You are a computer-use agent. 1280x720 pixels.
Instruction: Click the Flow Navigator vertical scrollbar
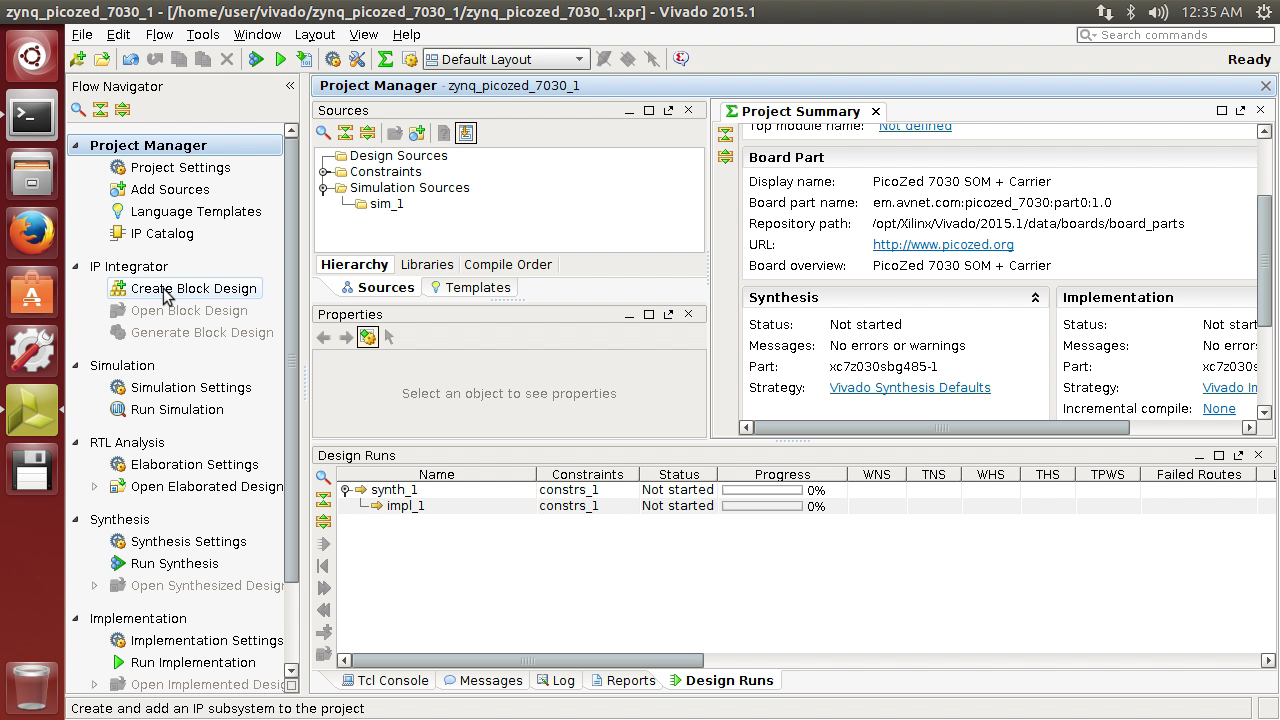(291, 360)
